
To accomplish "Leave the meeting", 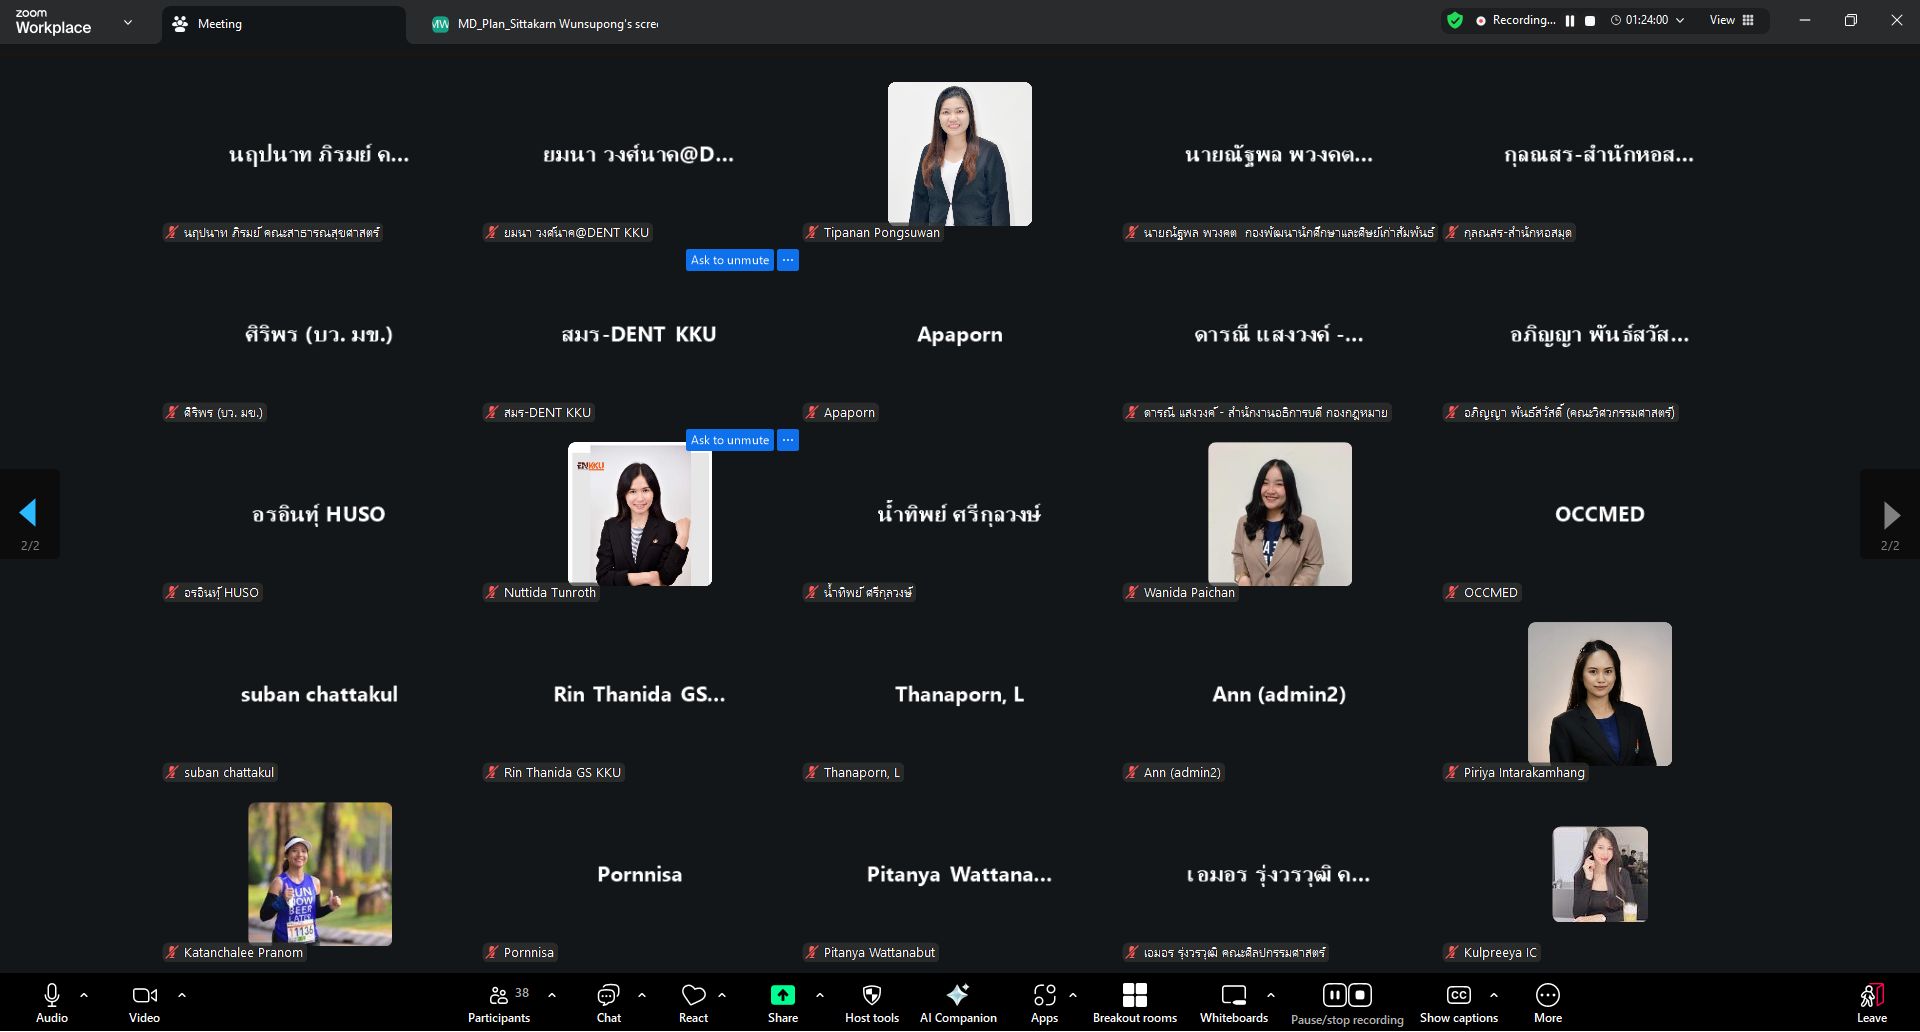I will click(1871, 1002).
